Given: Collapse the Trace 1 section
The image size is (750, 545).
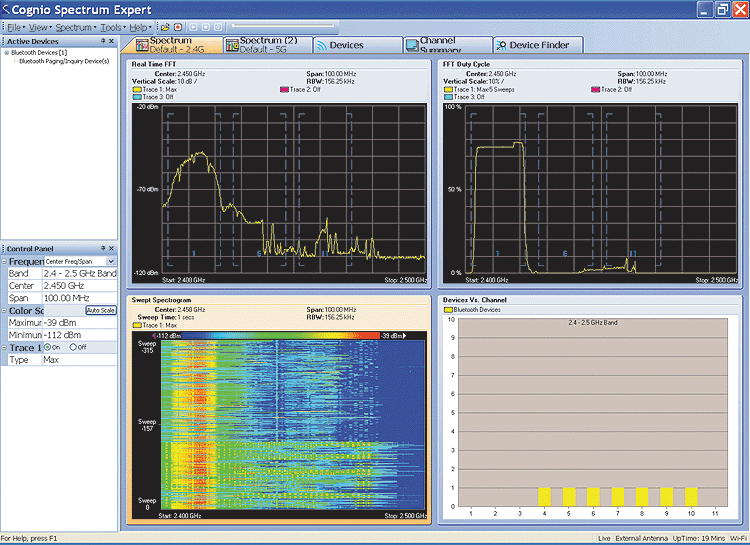Looking at the screenshot, I should point(4,348).
